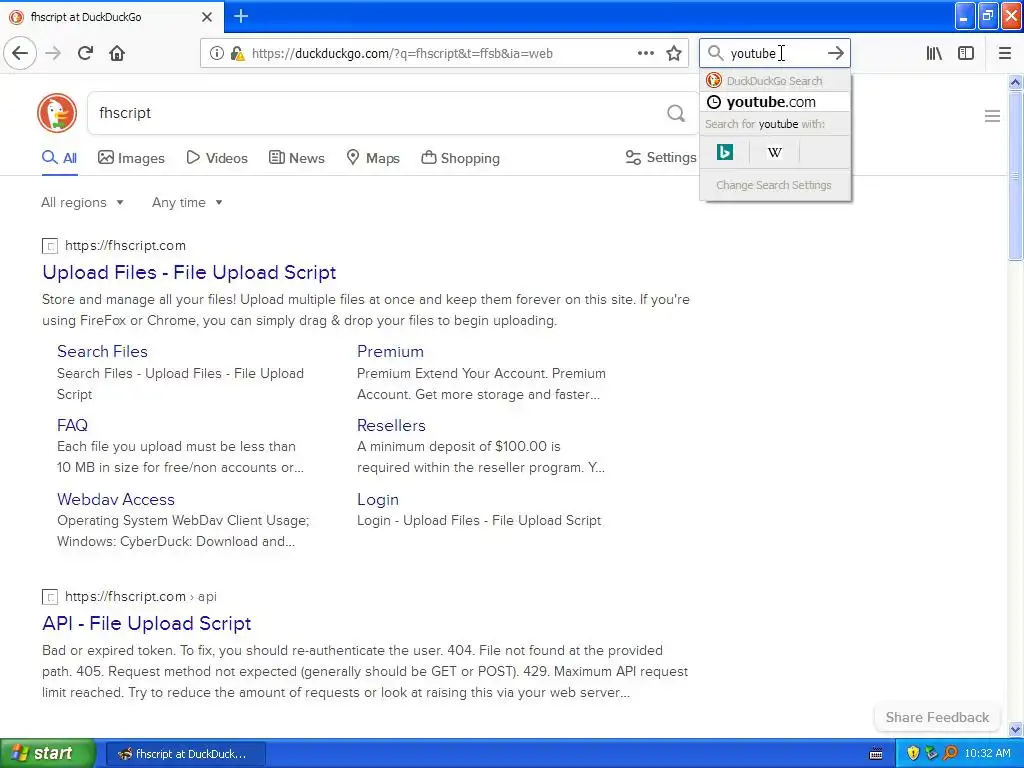Click Change Search Settings
1024x768 pixels.
(x=774, y=185)
